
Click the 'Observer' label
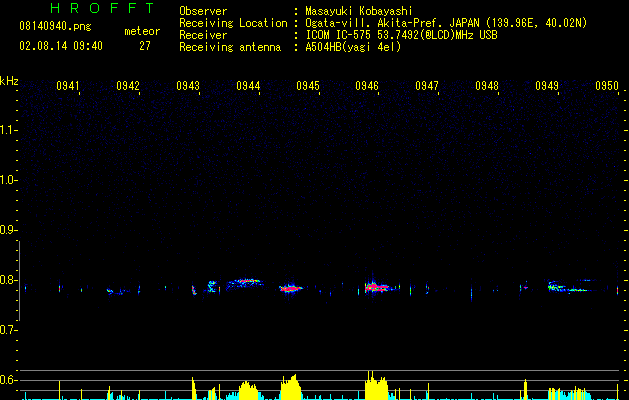coord(203,11)
